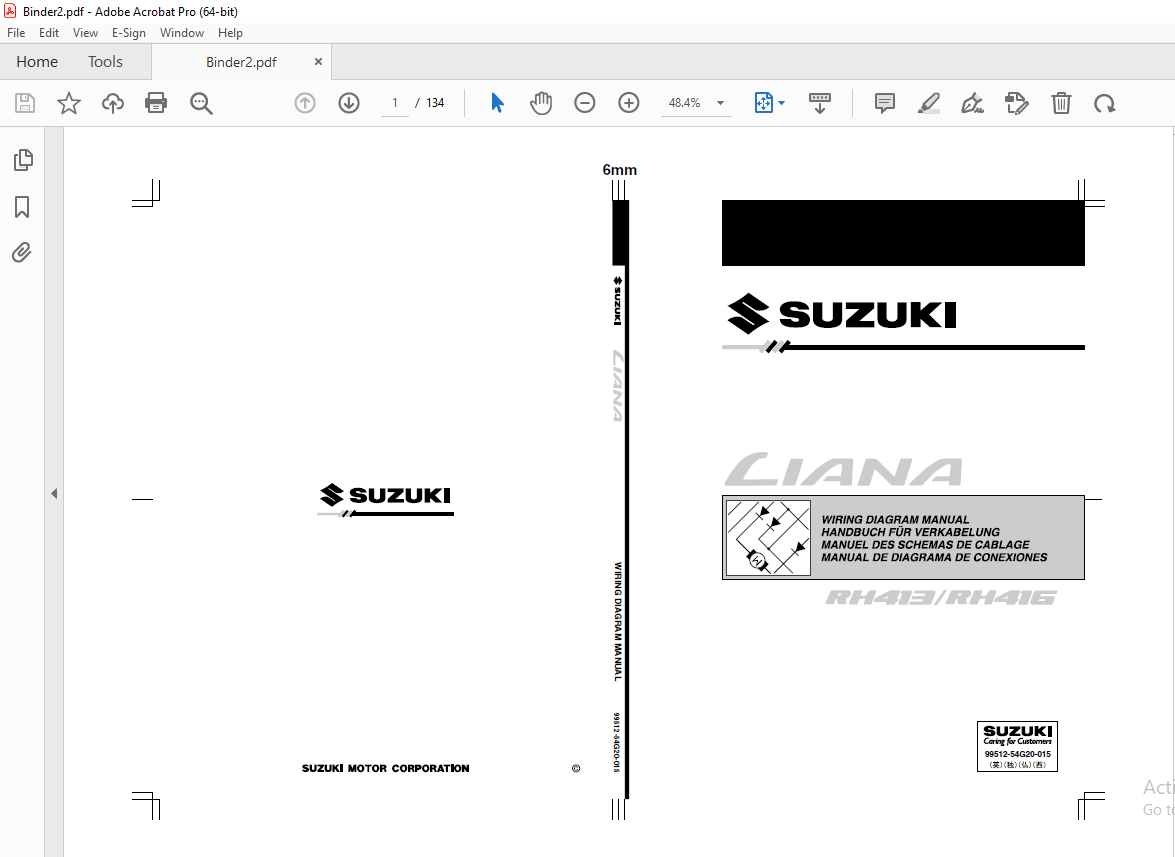Open the E-Sign menu

pyautogui.click(x=129, y=33)
